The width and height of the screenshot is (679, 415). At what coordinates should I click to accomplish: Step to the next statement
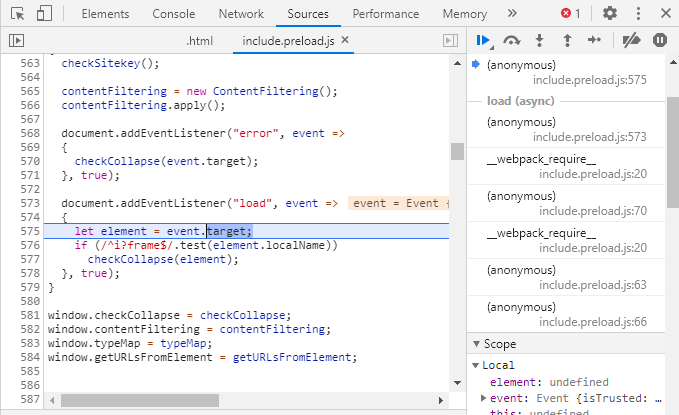pyautogui.click(x=595, y=40)
